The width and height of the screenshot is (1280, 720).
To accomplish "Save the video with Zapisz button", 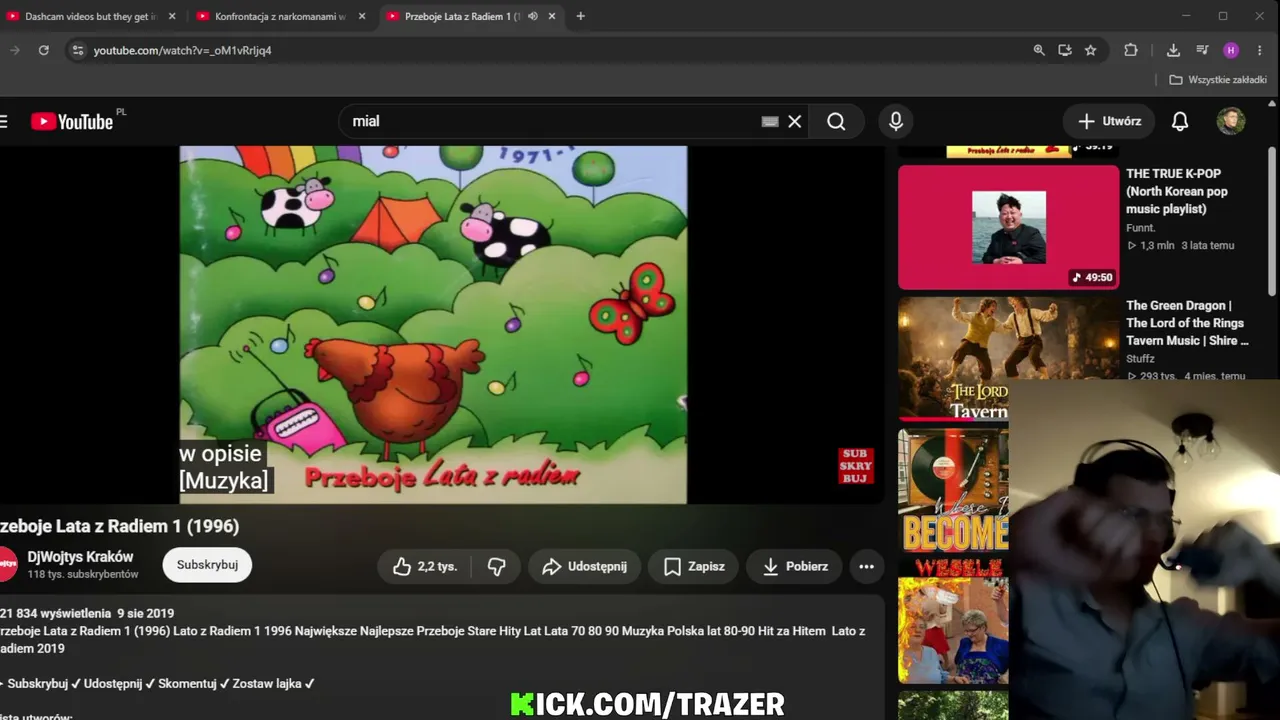I will pyautogui.click(x=694, y=566).
